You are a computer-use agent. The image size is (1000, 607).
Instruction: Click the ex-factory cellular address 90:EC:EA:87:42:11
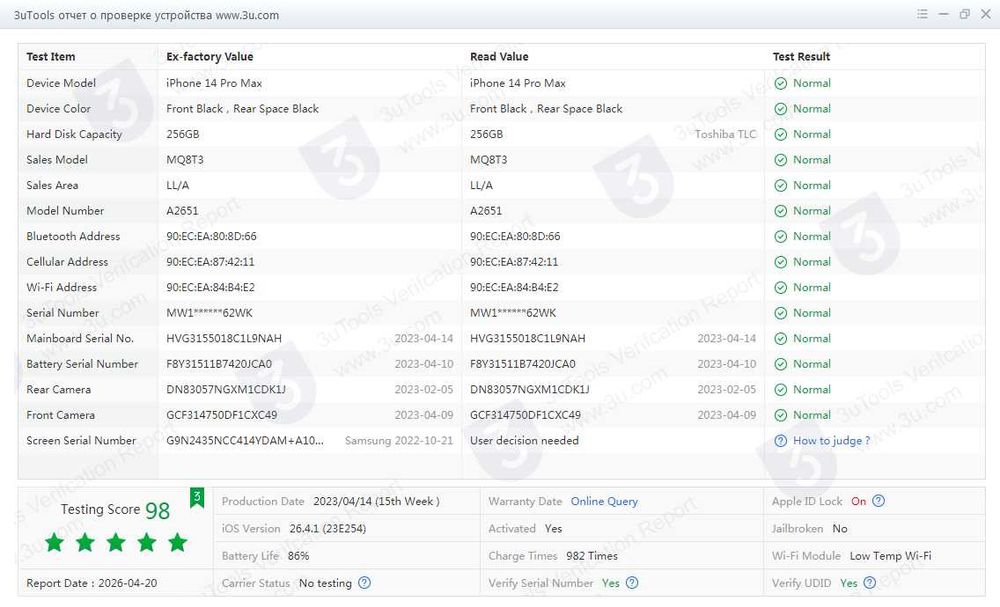point(210,262)
